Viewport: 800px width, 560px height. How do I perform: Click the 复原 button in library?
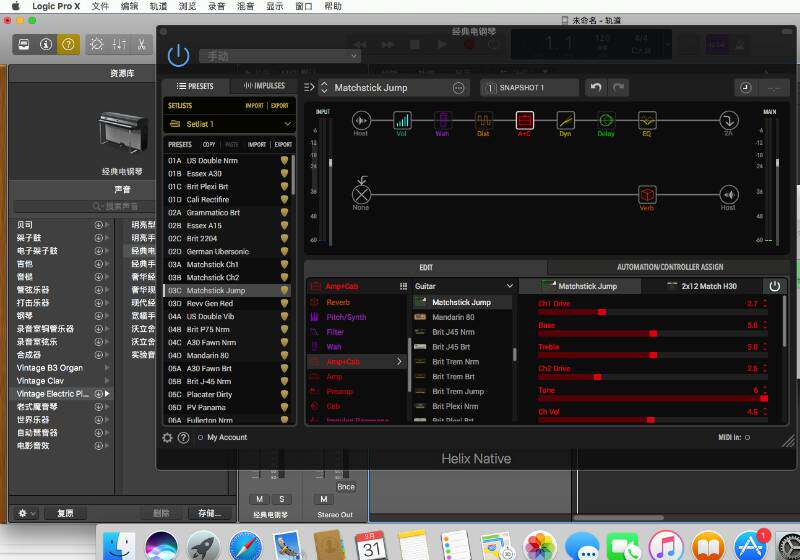point(65,514)
